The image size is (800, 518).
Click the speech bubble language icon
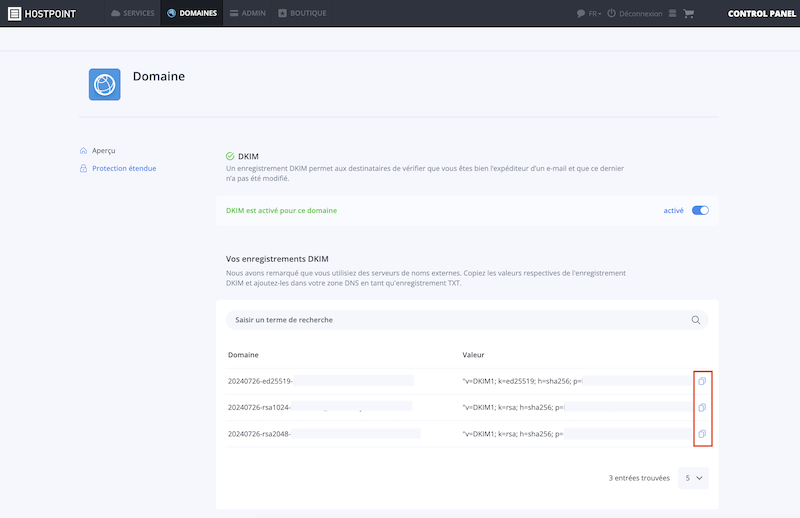click(581, 14)
